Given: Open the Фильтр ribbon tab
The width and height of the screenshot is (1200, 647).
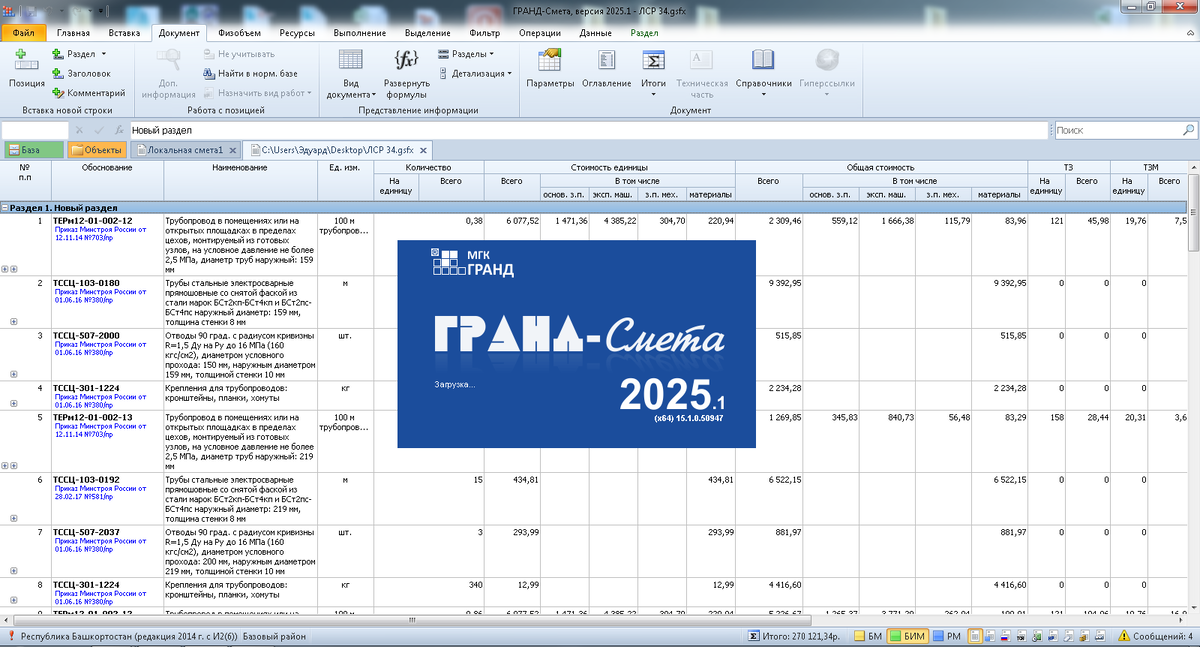Looking at the screenshot, I should pyautogui.click(x=485, y=33).
